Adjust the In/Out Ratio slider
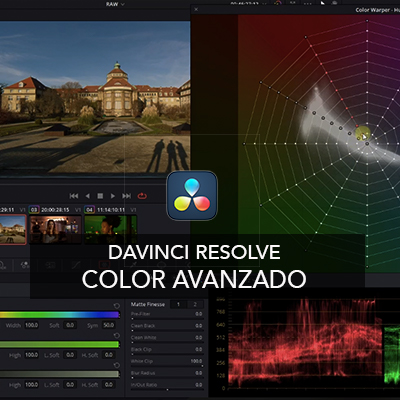This screenshot has width=400, height=400. tap(167, 389)
